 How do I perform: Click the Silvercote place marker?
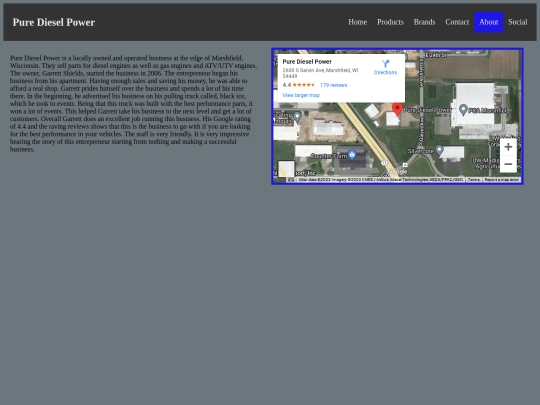tap(439, 150)
